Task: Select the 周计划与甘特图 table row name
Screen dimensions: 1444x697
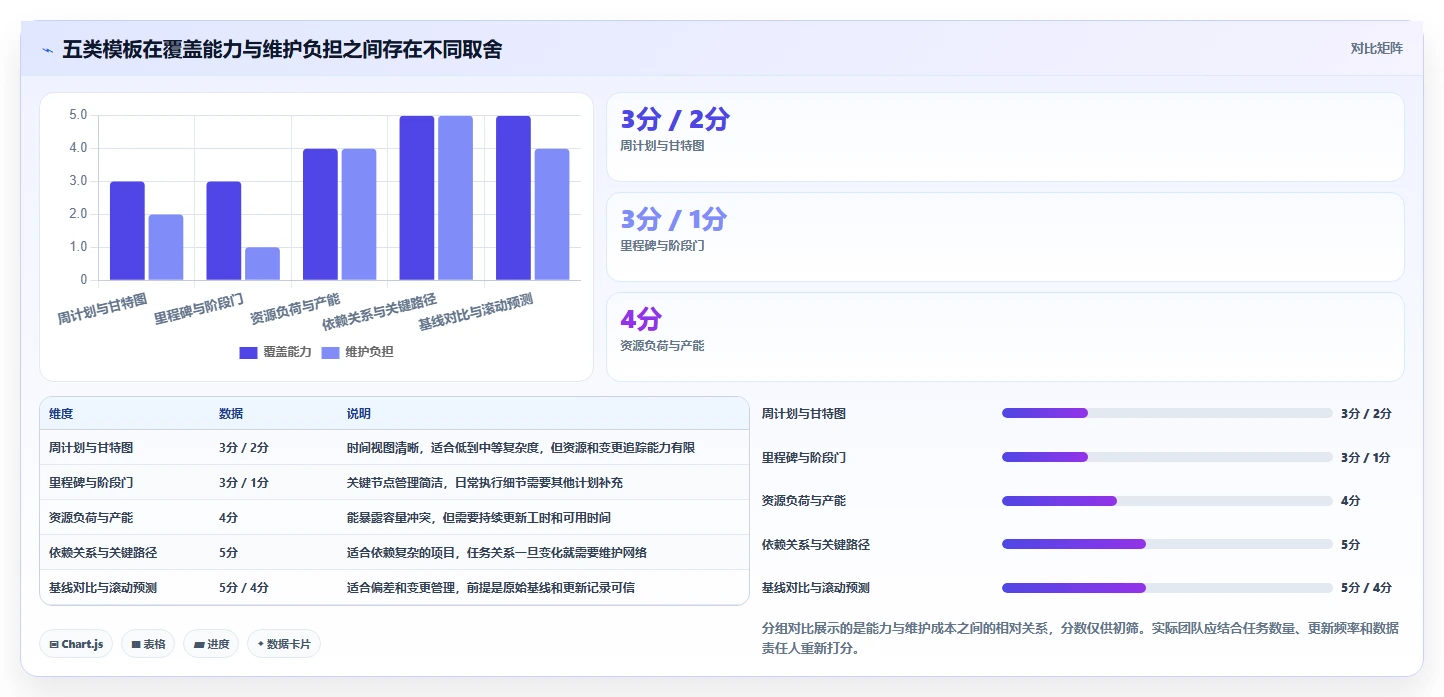Action: 91,448
